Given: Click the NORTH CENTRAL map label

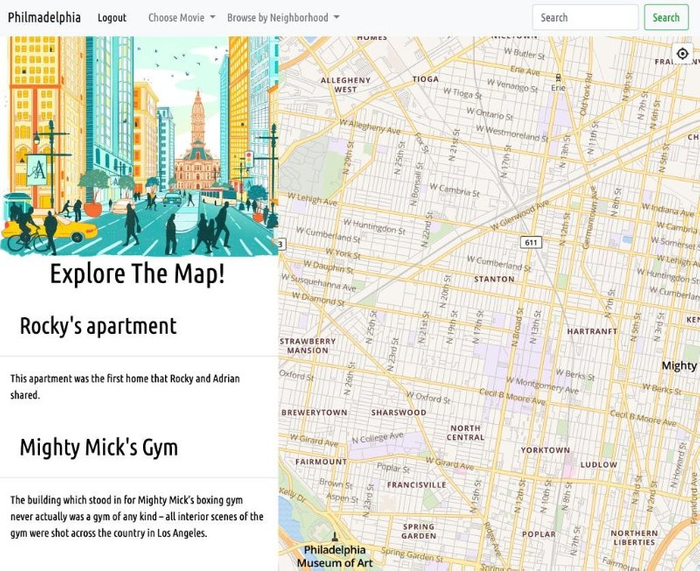Looking at the screenshot, I should 465,433.
